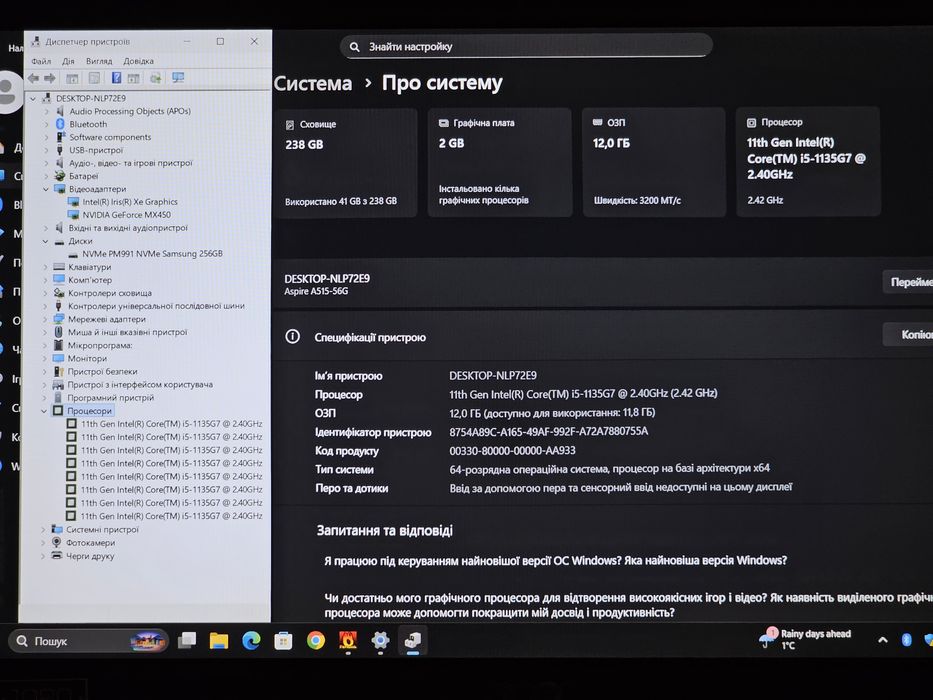Click the taskbar Пошук search box
The width and height of the screenshot is (933, 700).
click(88, 641)
